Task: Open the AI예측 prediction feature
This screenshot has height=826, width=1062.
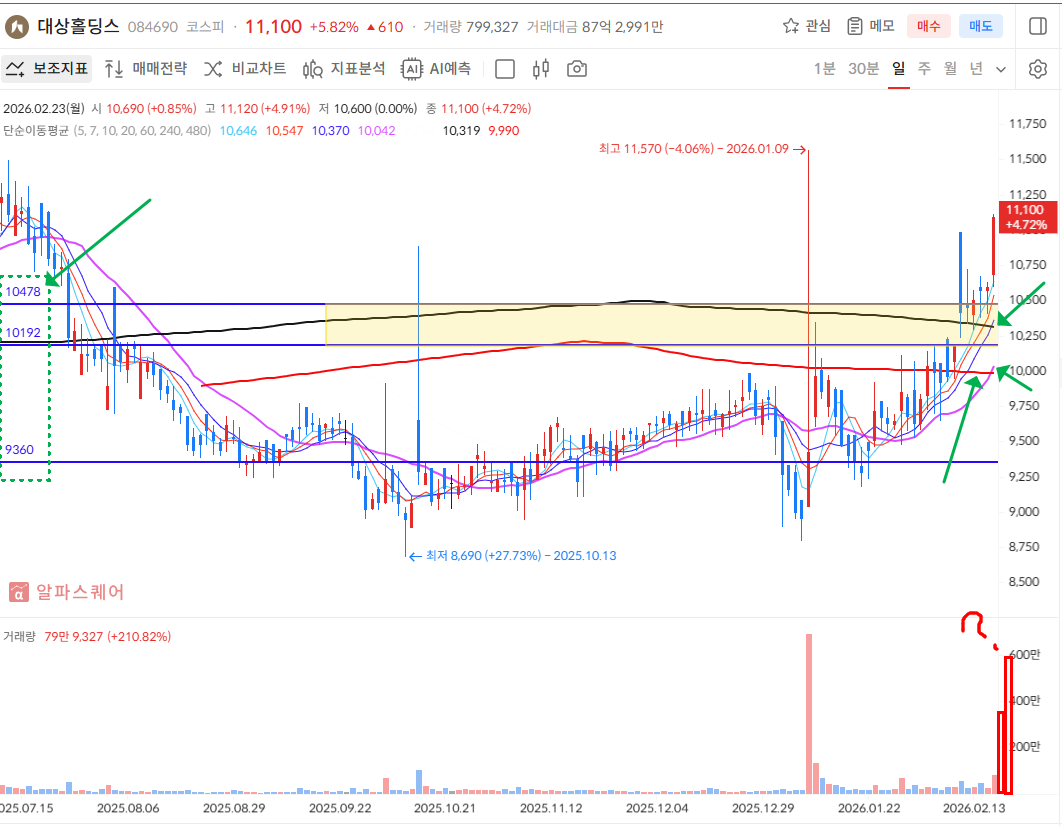Action: [x=436, y=69]
